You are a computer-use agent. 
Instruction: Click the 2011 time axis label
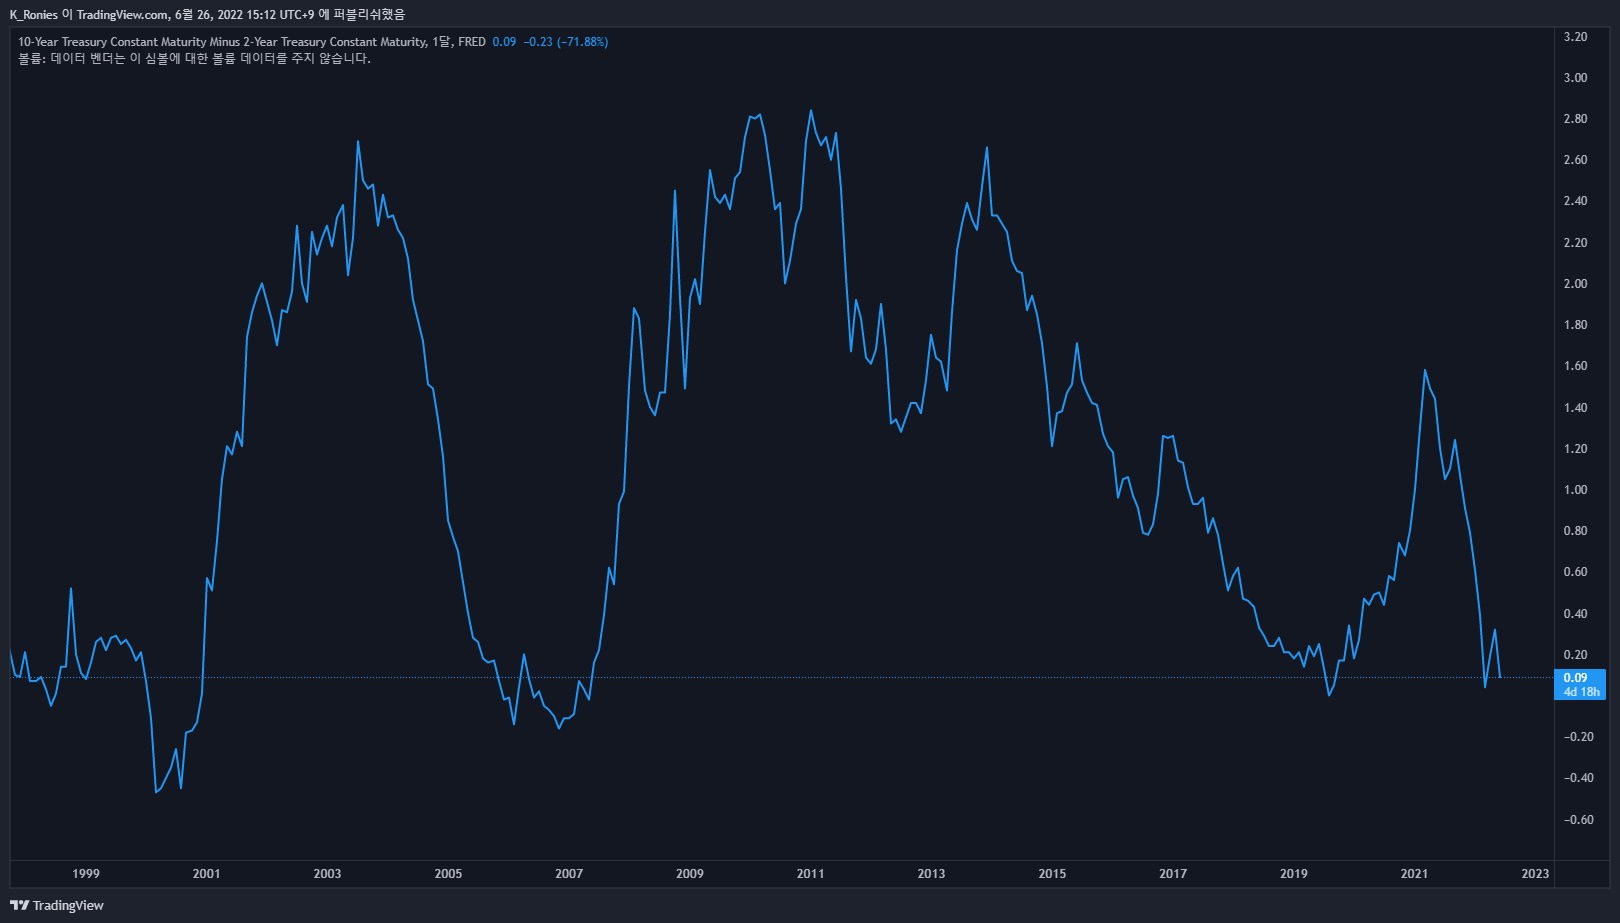coord(811,874)
